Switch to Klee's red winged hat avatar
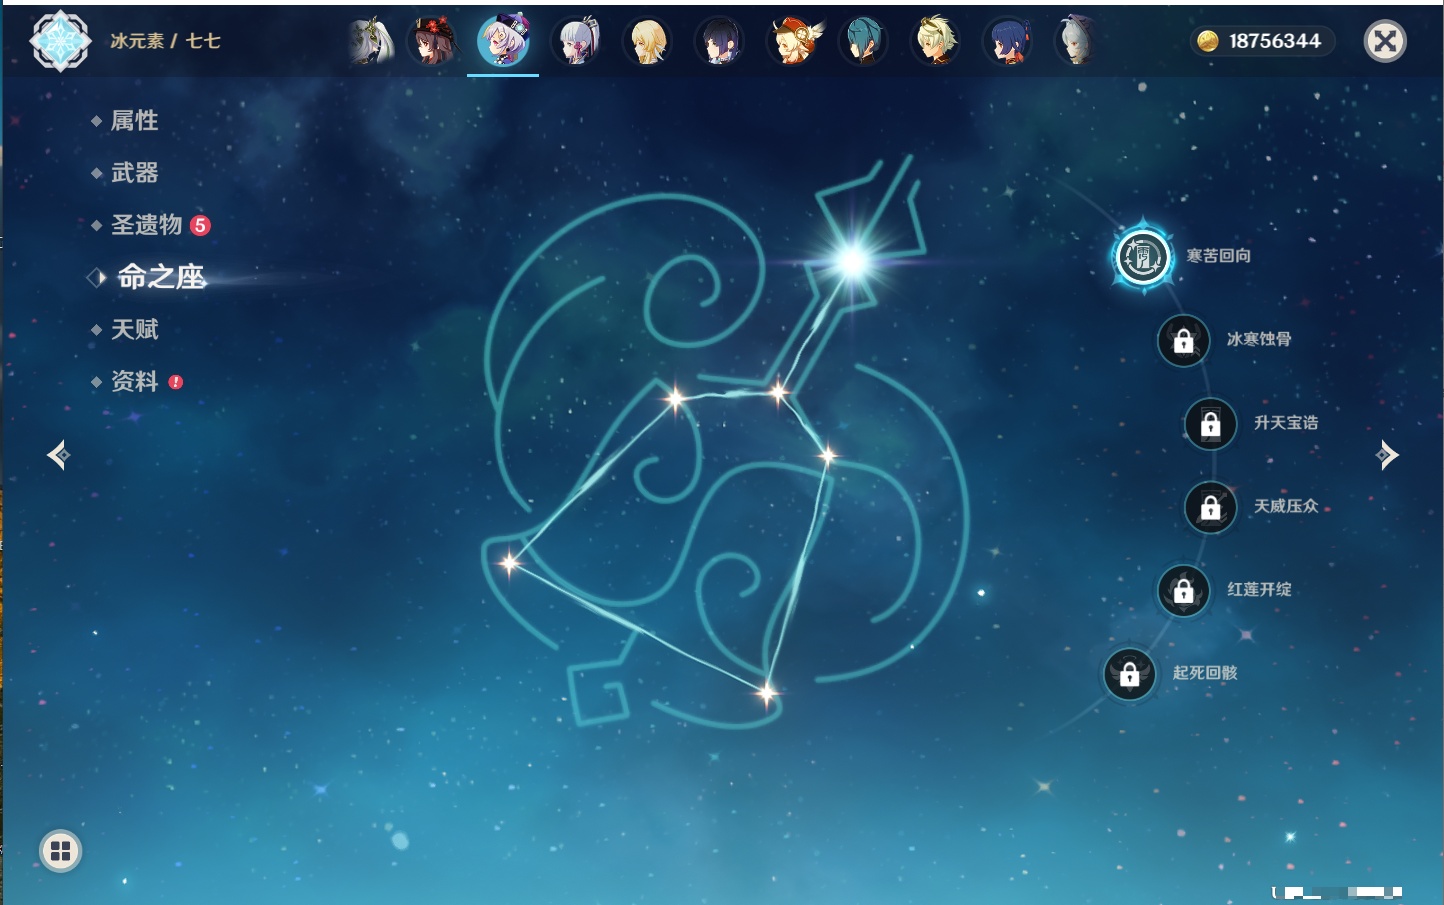The width and height of the screenshot is (1444, 905). click(793, 41)
